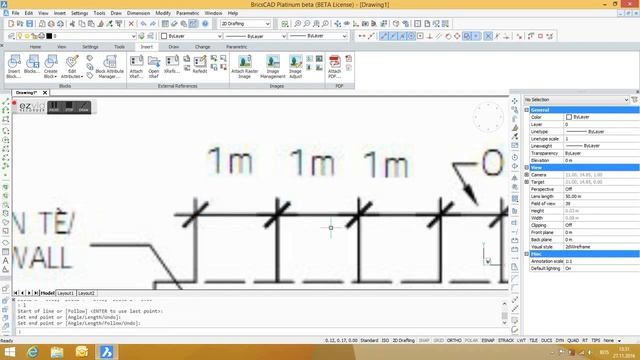This screenshot has height=360, width=640.
Task: Click the black layer color swatch
Action: coord(49,36)
